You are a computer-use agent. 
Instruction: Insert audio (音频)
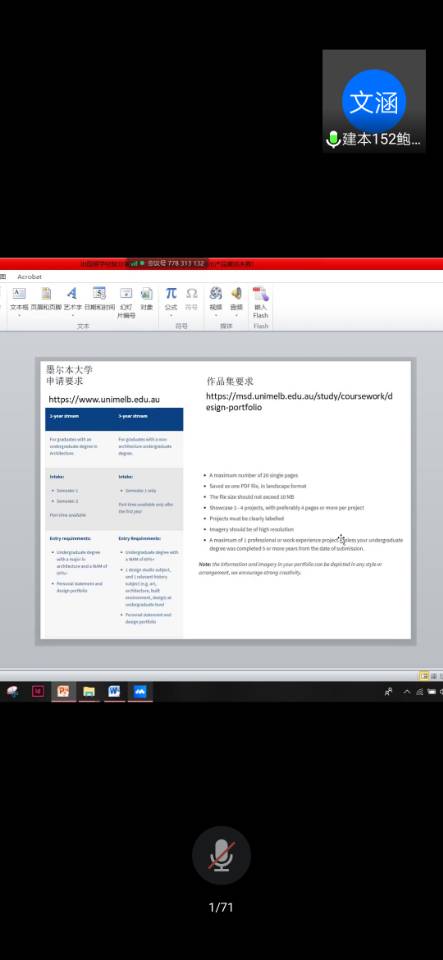coord(236,297)
